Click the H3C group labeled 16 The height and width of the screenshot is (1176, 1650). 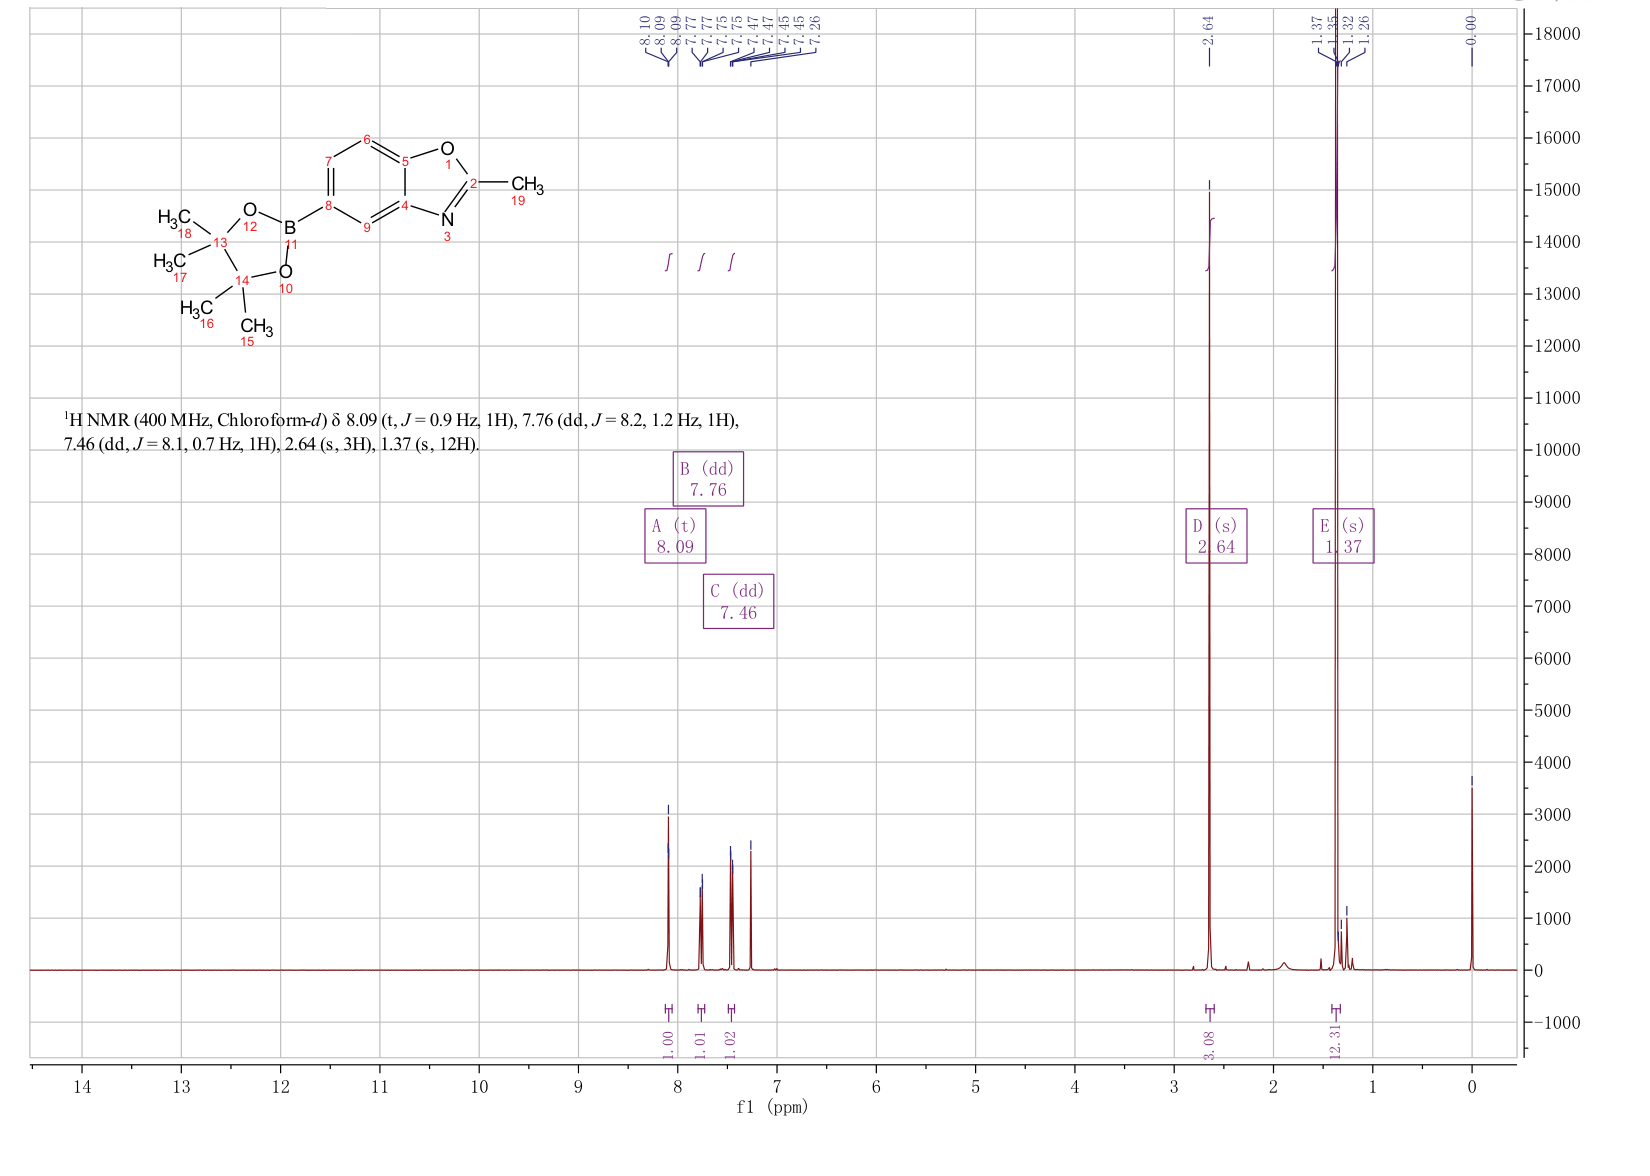pyautogui.click(x=196, y=308)
